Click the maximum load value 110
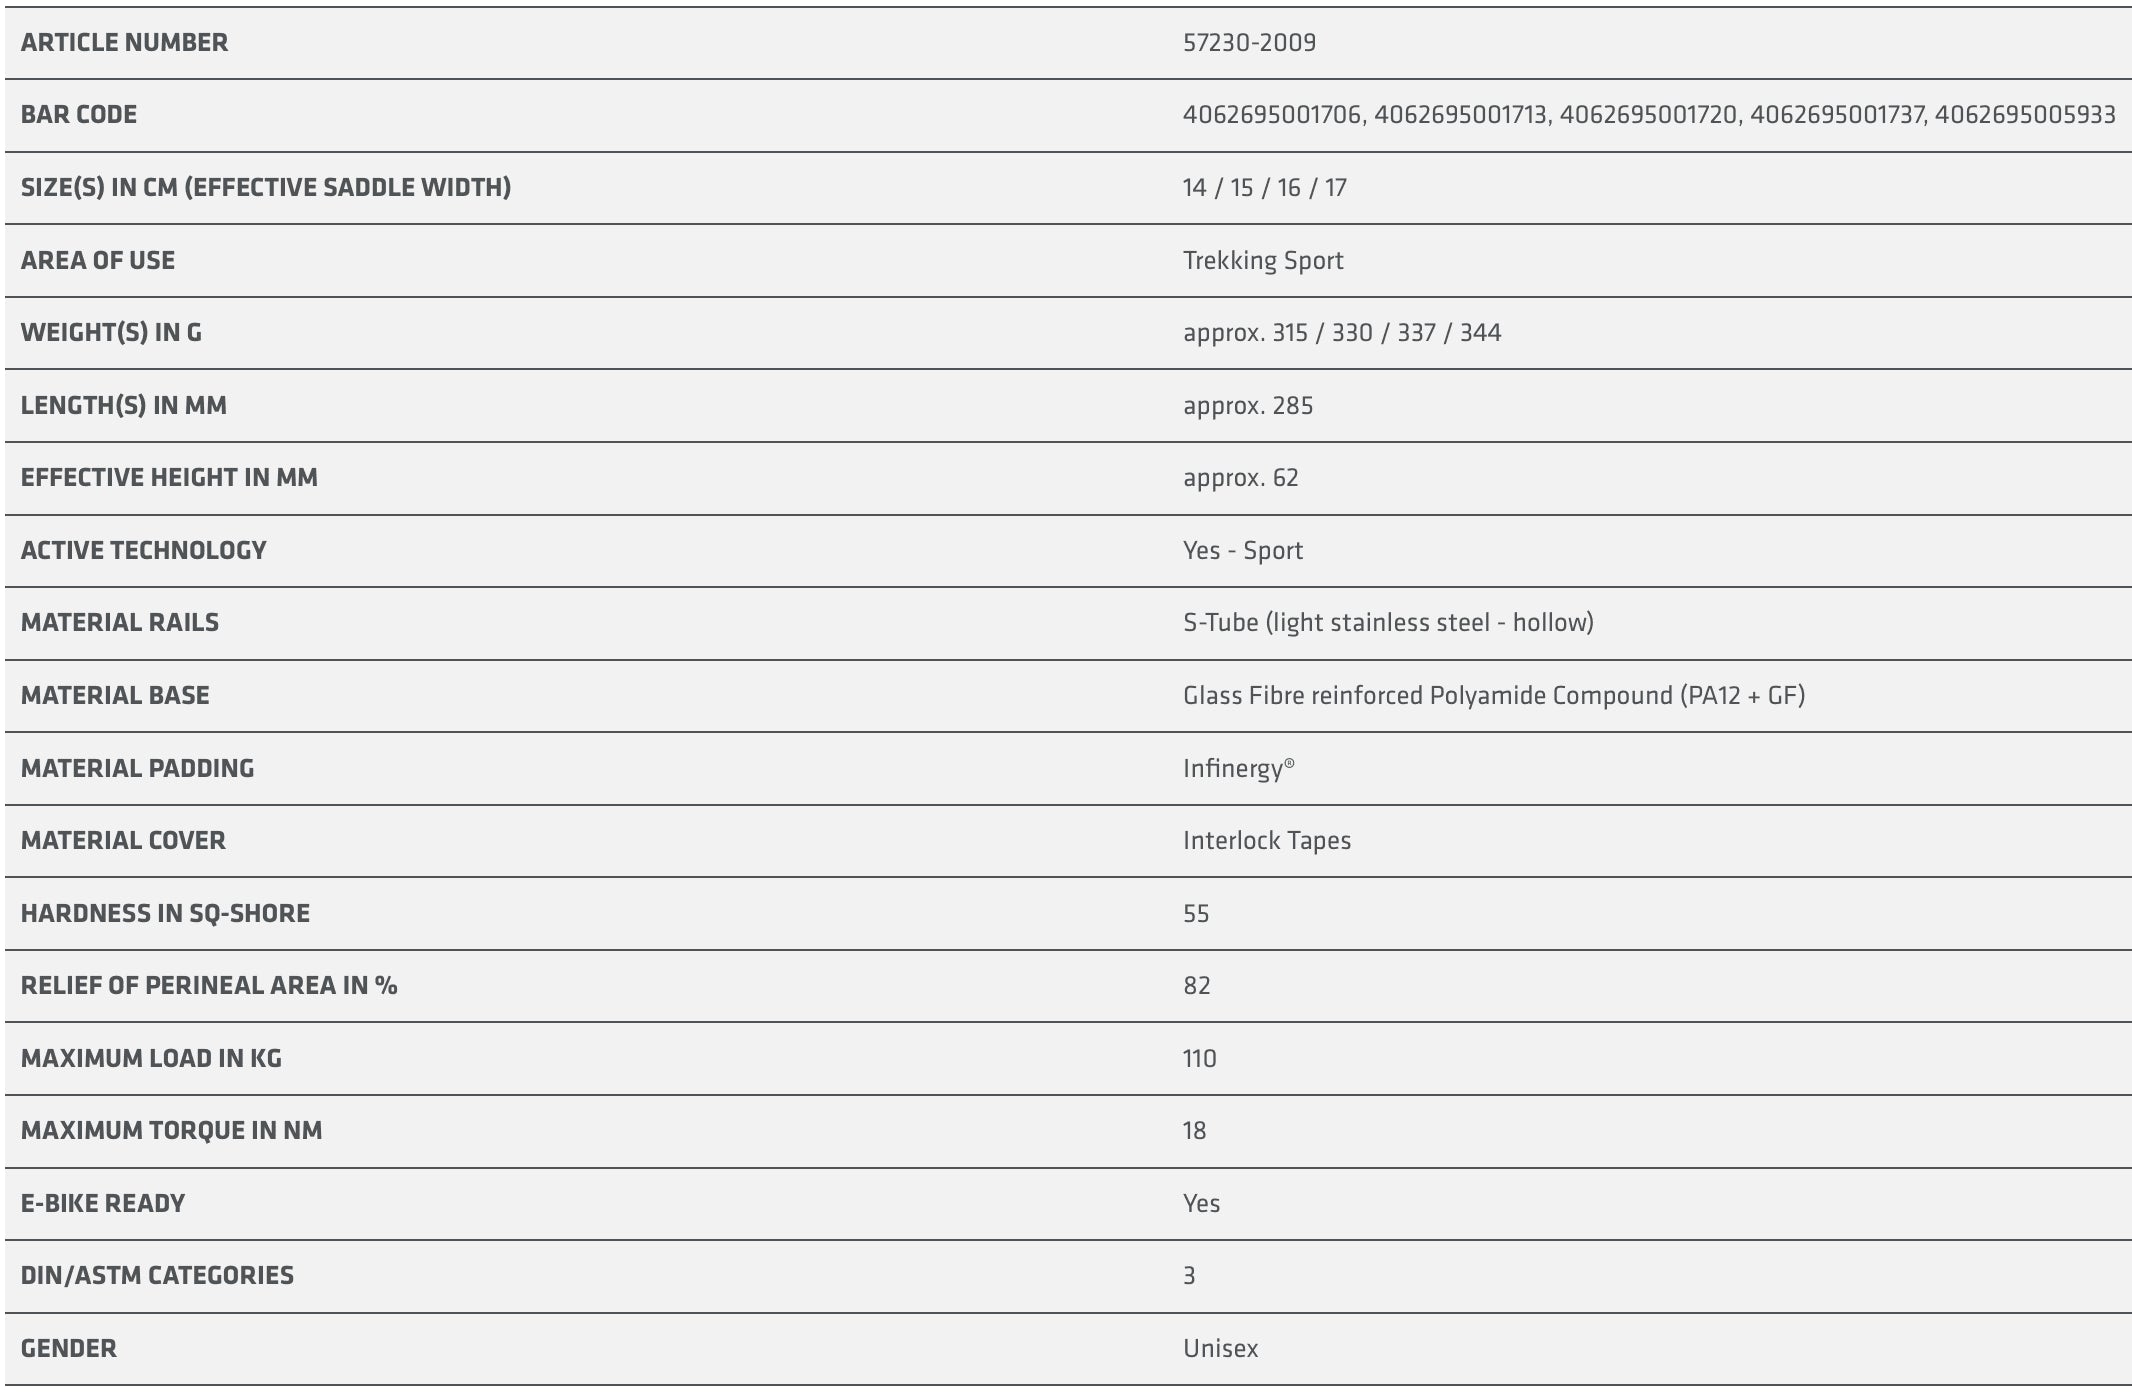 [1199, 1059]
